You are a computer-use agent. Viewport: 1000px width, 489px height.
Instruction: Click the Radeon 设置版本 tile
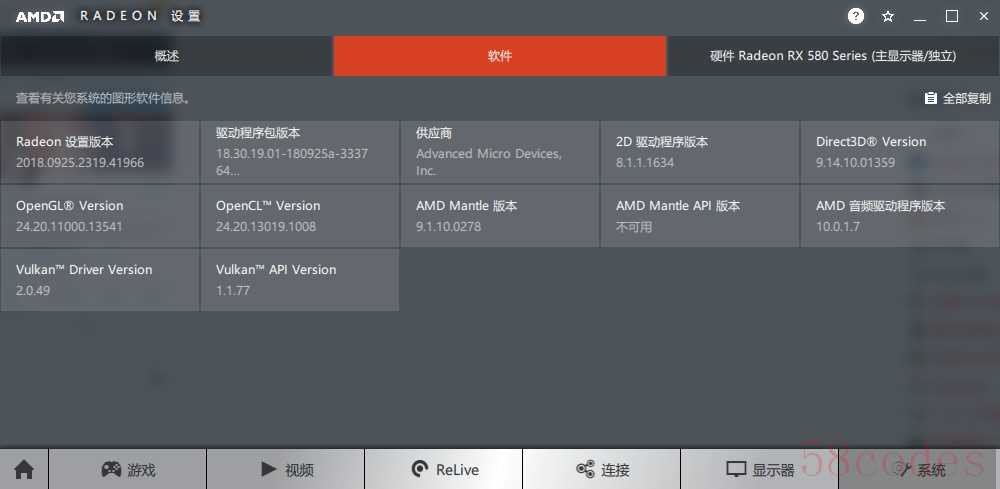point(99,152)
